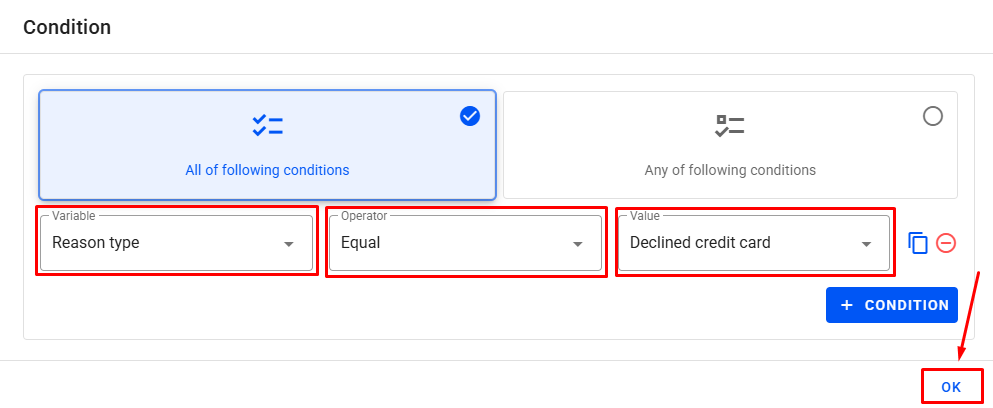Click the blue checkmark badge on All card
This screenshot has width=993, height=408.
(x=470, y=116)
